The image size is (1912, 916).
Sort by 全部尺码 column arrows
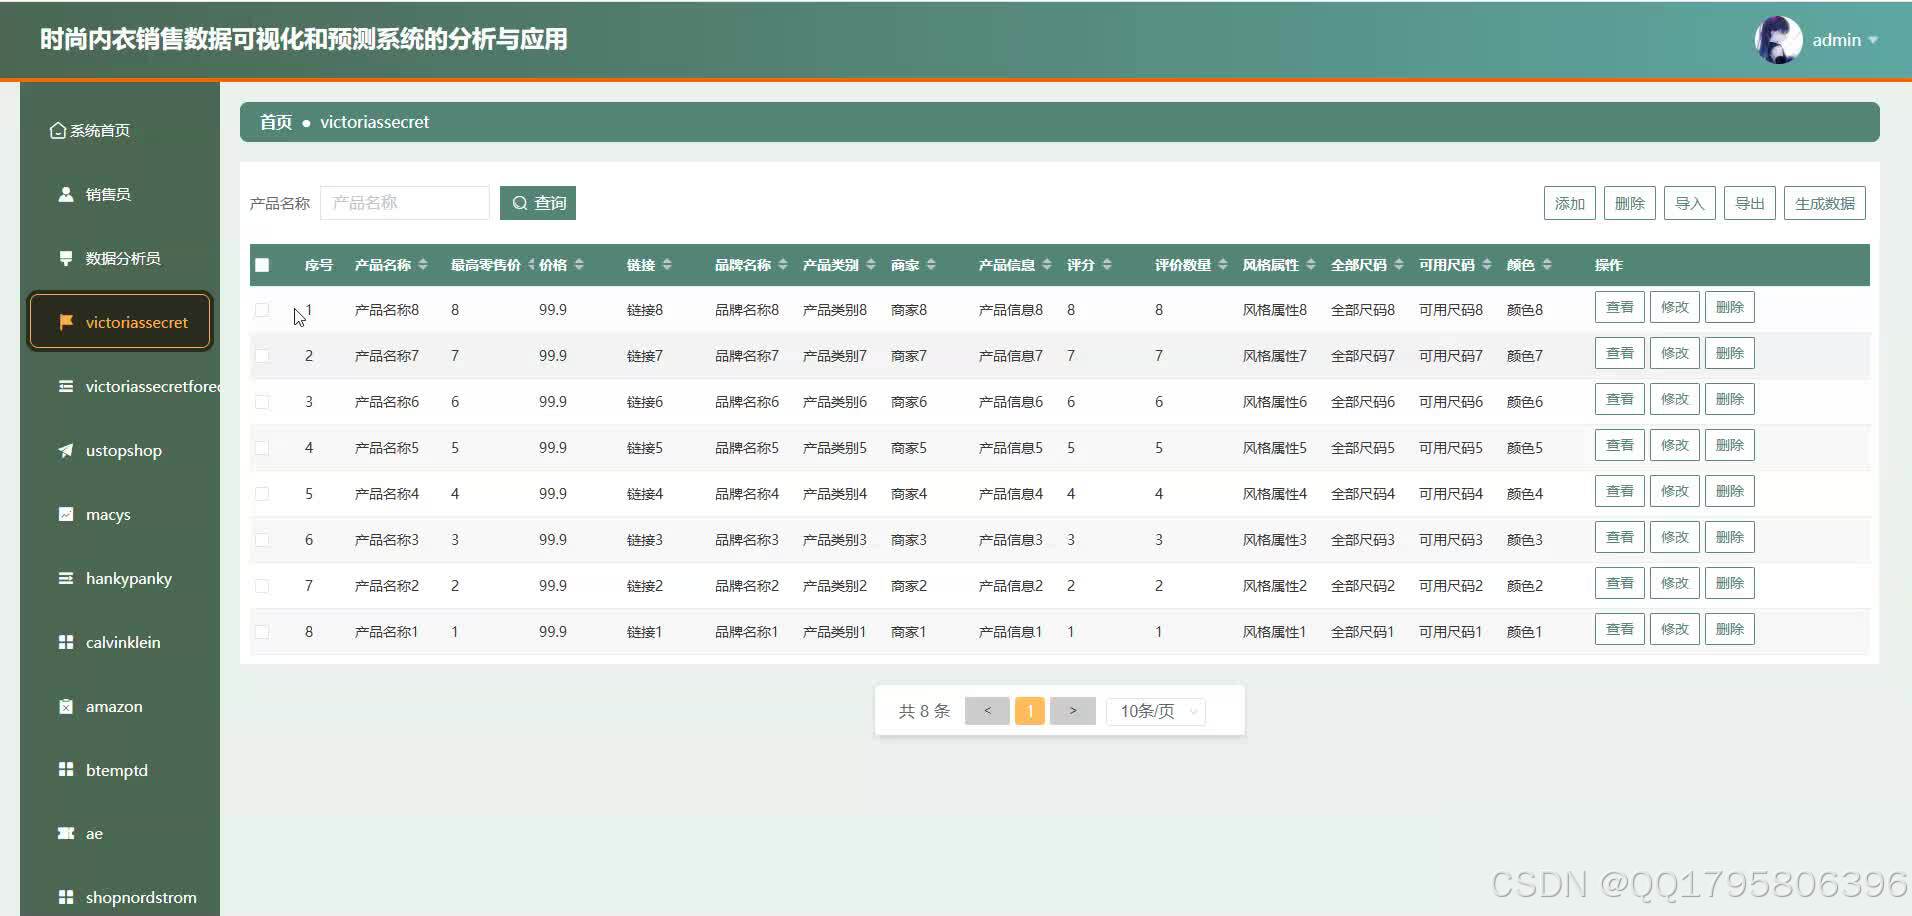pos(1399,265)
